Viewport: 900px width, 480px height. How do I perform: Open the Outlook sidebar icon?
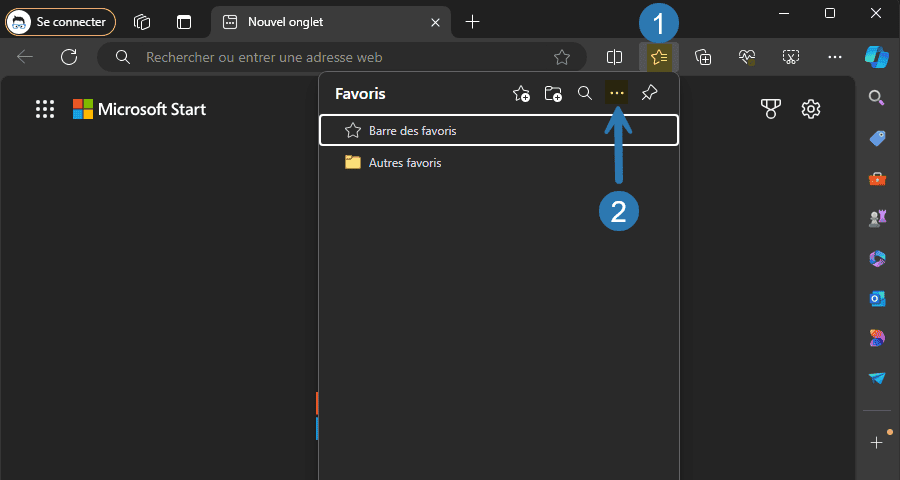(876, 299)
